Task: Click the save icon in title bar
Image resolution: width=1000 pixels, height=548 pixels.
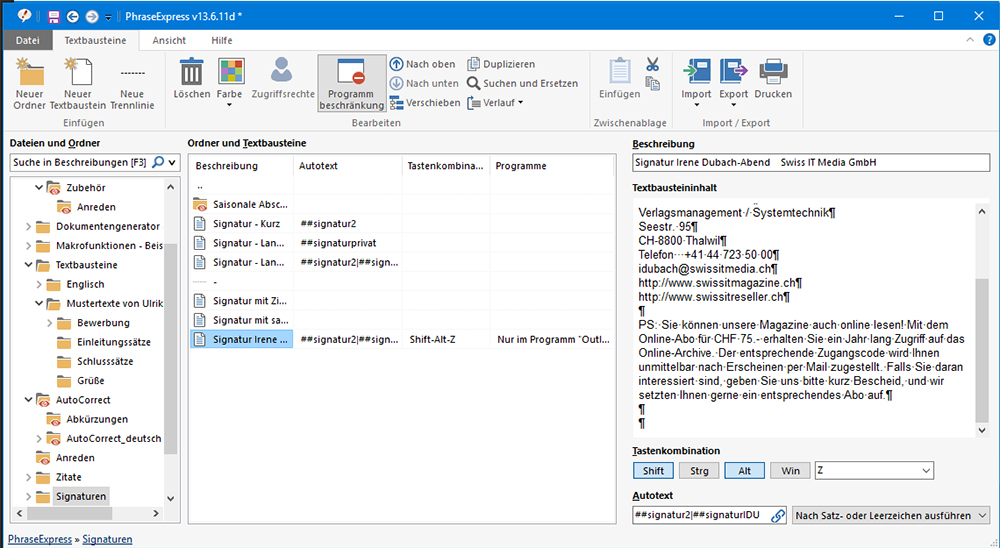Action: pos(54,17)
